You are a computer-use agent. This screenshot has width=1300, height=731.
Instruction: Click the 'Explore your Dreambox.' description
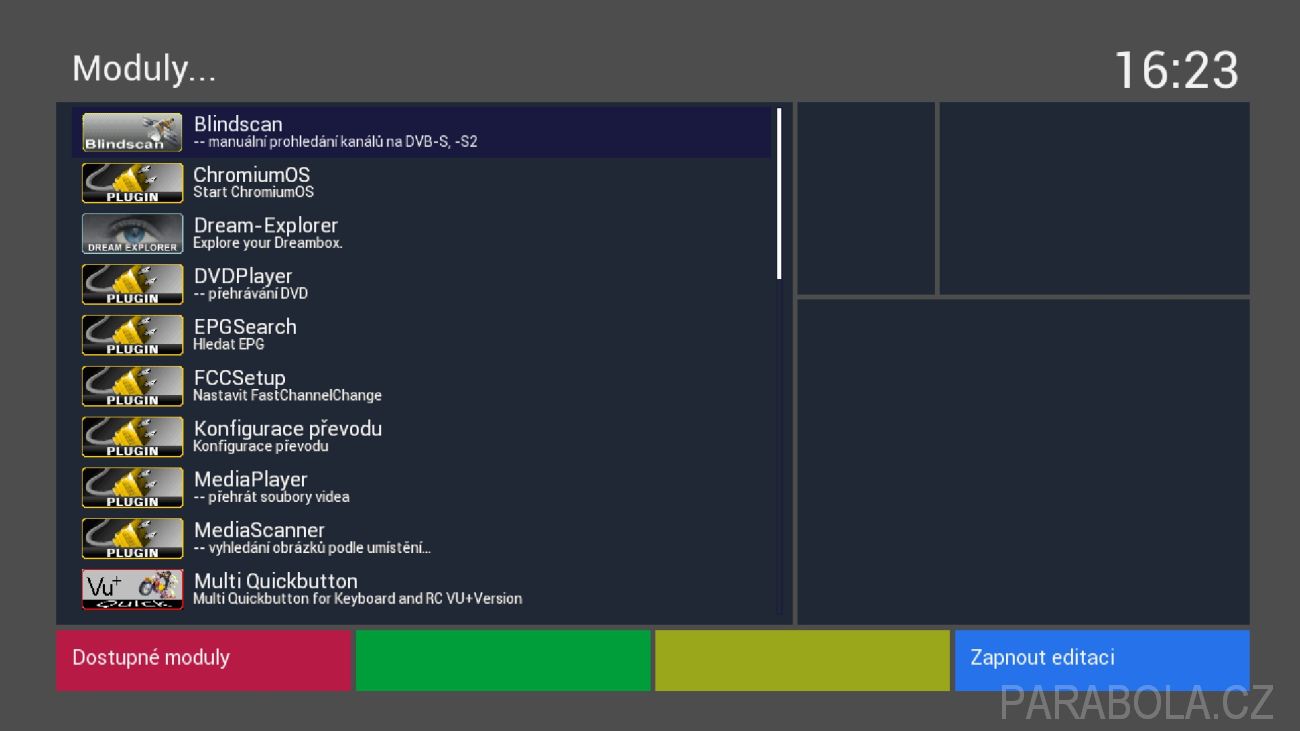[x=268, y=243]
